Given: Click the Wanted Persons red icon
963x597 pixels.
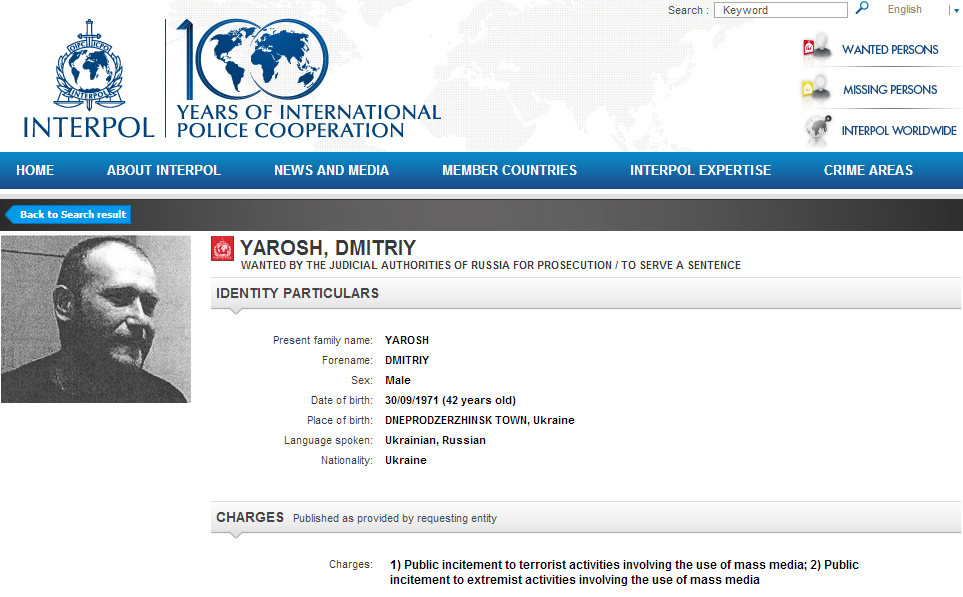Looking at the screenshot, I should (817, 48).
